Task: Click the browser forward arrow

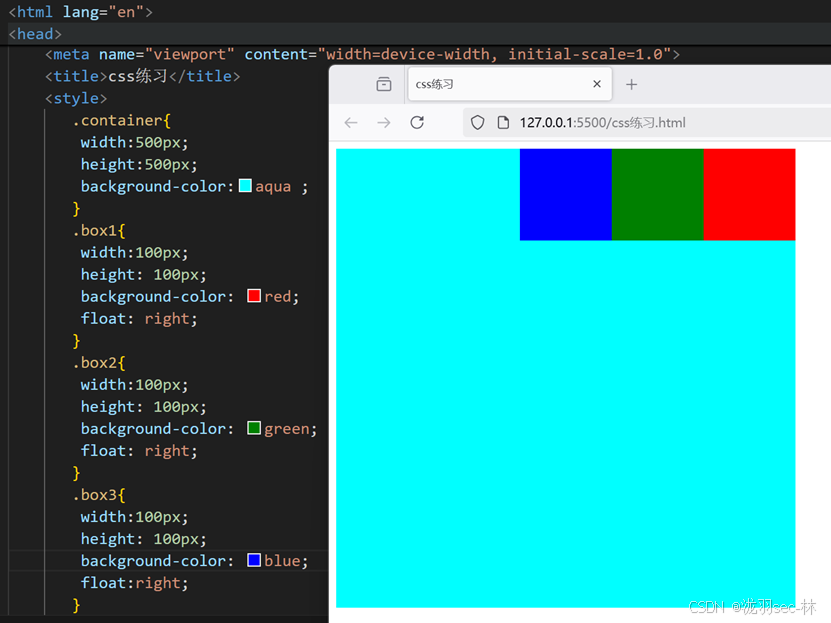Action: click(x=384, y=123)
